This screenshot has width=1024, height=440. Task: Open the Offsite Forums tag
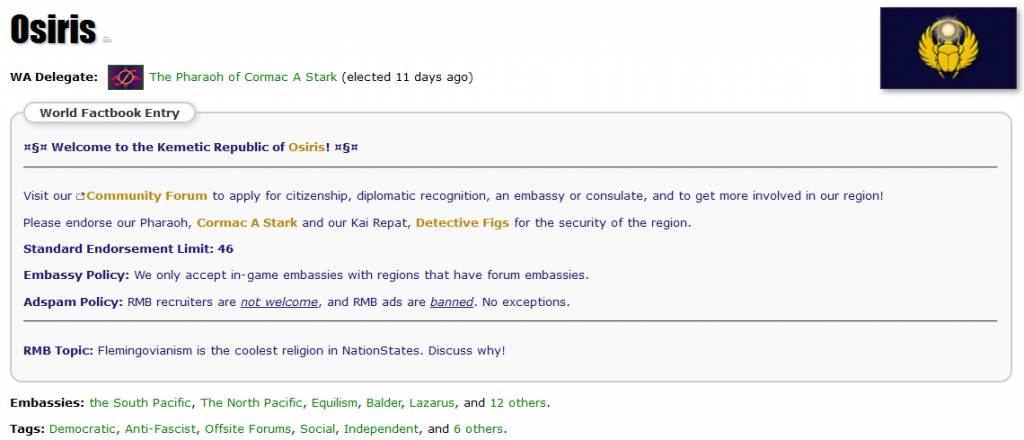[x=246, y=429]
